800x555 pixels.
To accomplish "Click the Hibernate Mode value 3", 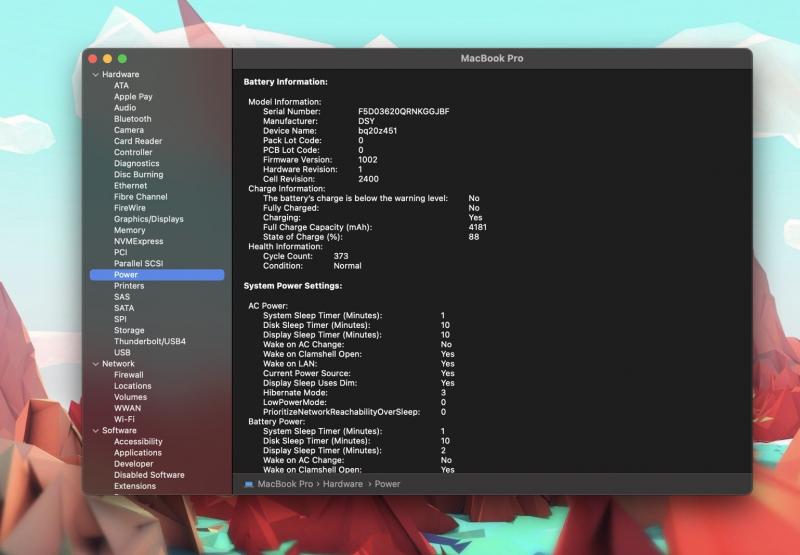I will coord(443,393).
